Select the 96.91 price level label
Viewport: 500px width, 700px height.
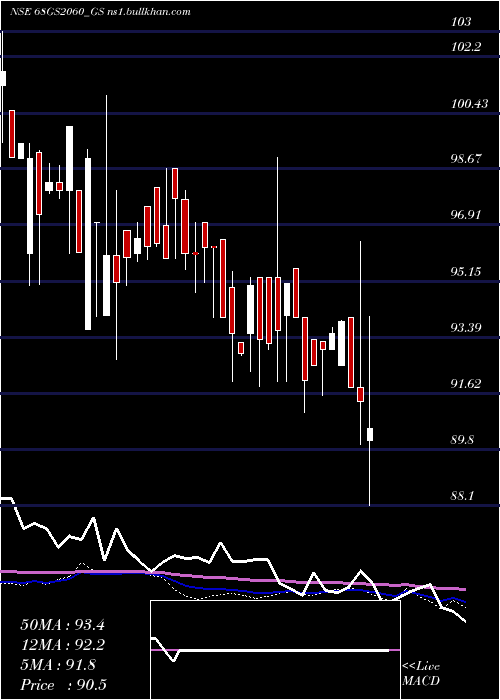pos(466,215)
